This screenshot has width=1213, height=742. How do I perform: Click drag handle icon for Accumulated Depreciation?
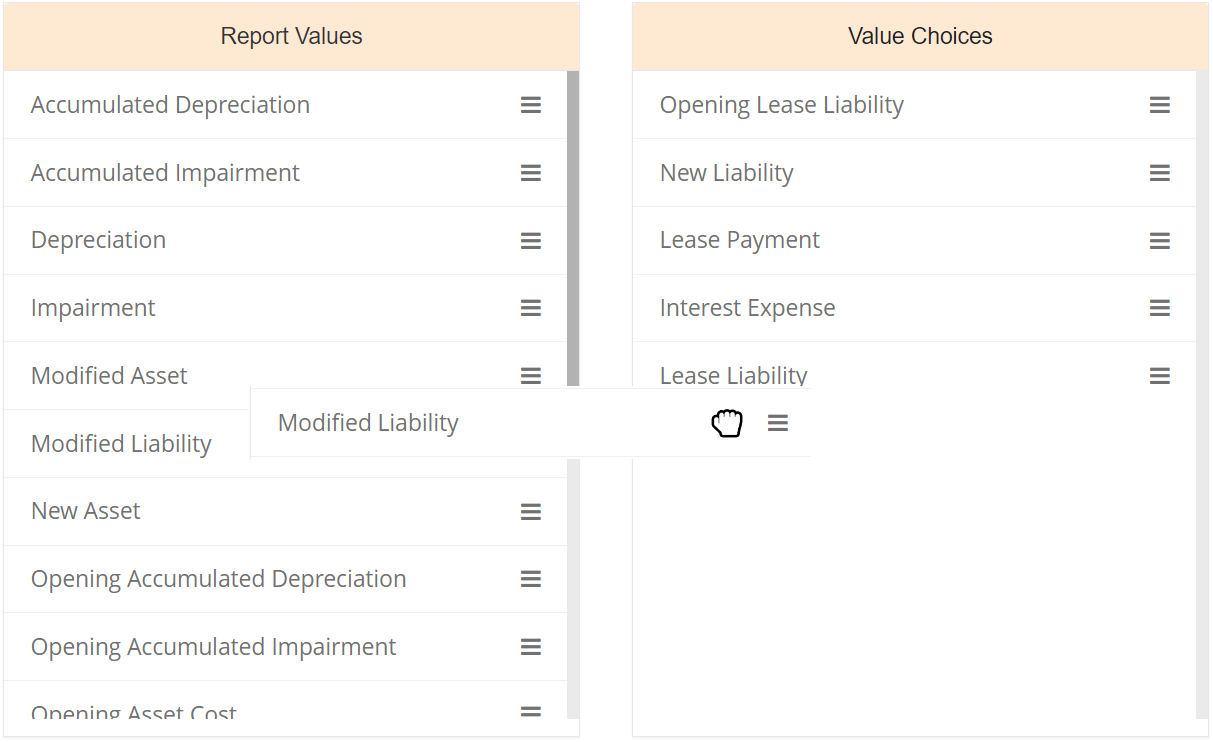click(x=531, y=105)
